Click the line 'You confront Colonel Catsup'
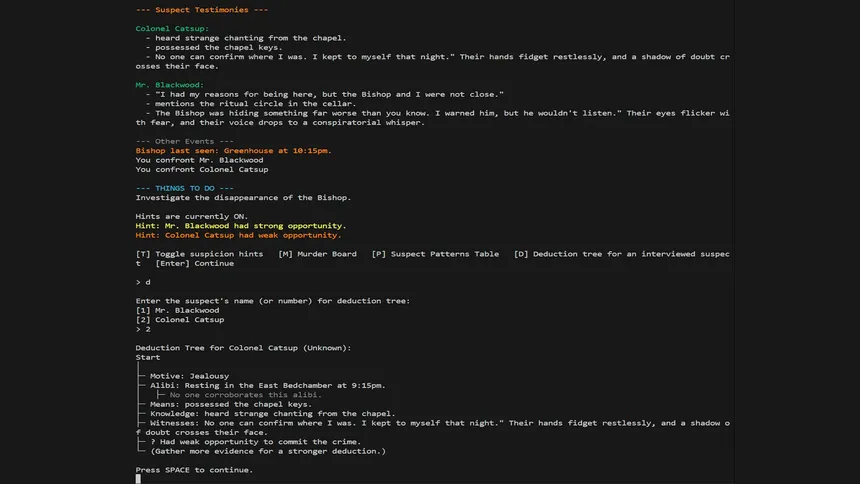860x484 pixels. tap(202, 170)
